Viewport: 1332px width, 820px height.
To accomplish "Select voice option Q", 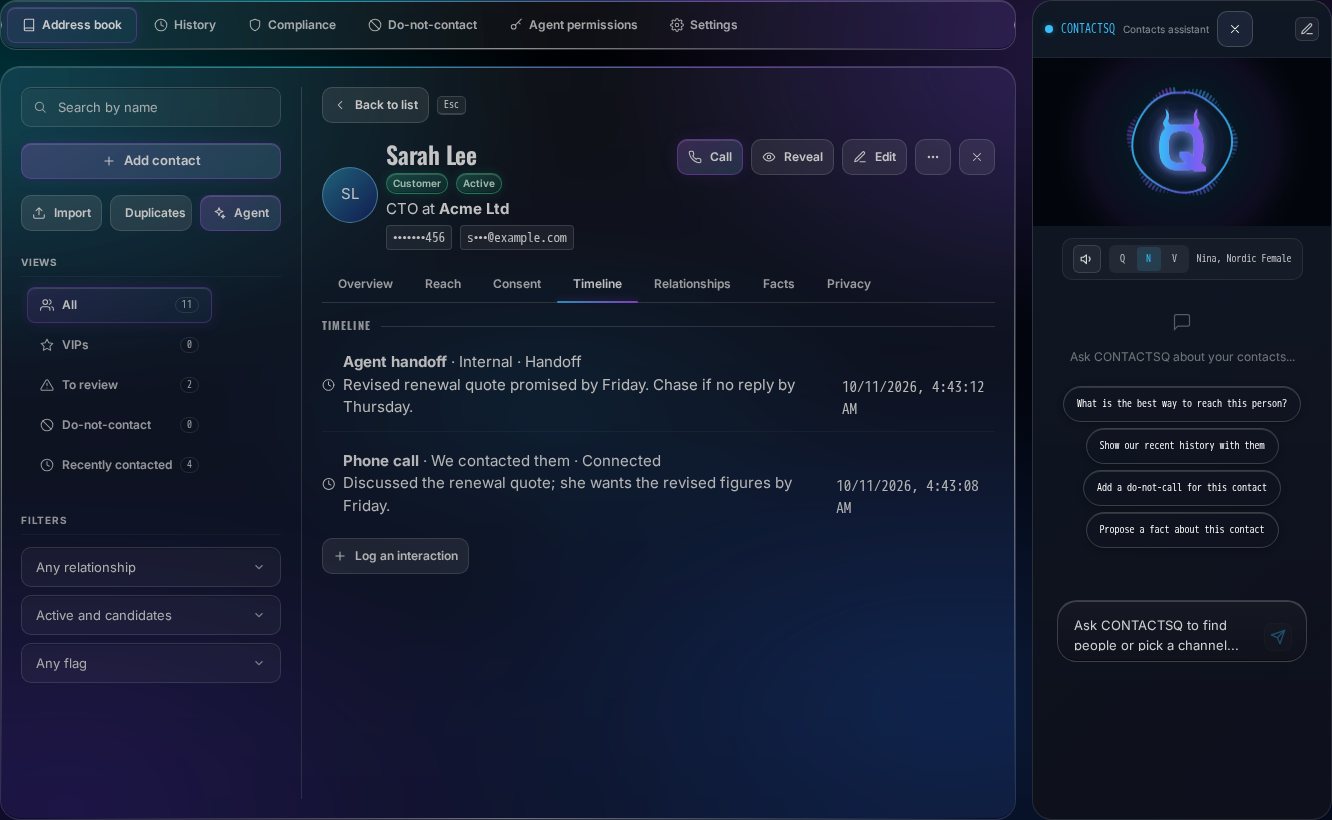I will (1122, 259).
